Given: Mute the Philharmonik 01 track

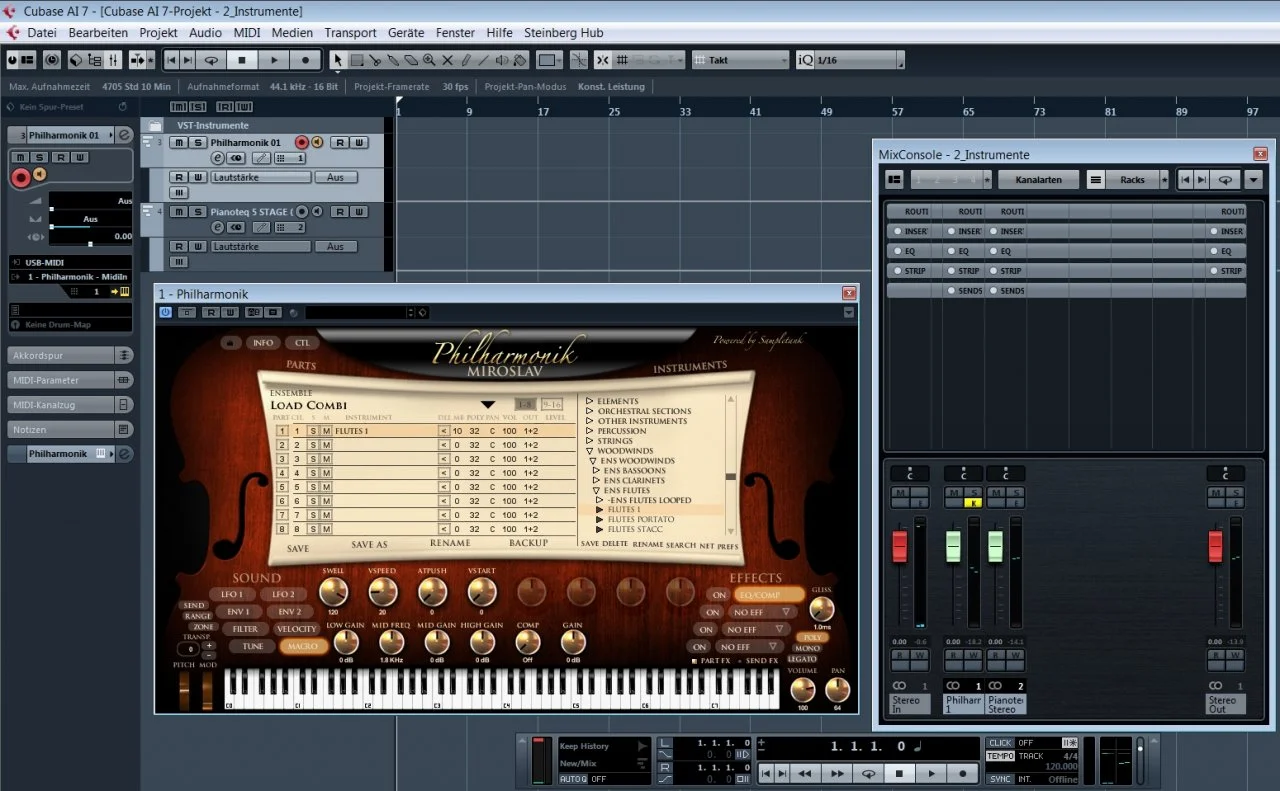Looking at the screenshot, I should click(178, 143).
